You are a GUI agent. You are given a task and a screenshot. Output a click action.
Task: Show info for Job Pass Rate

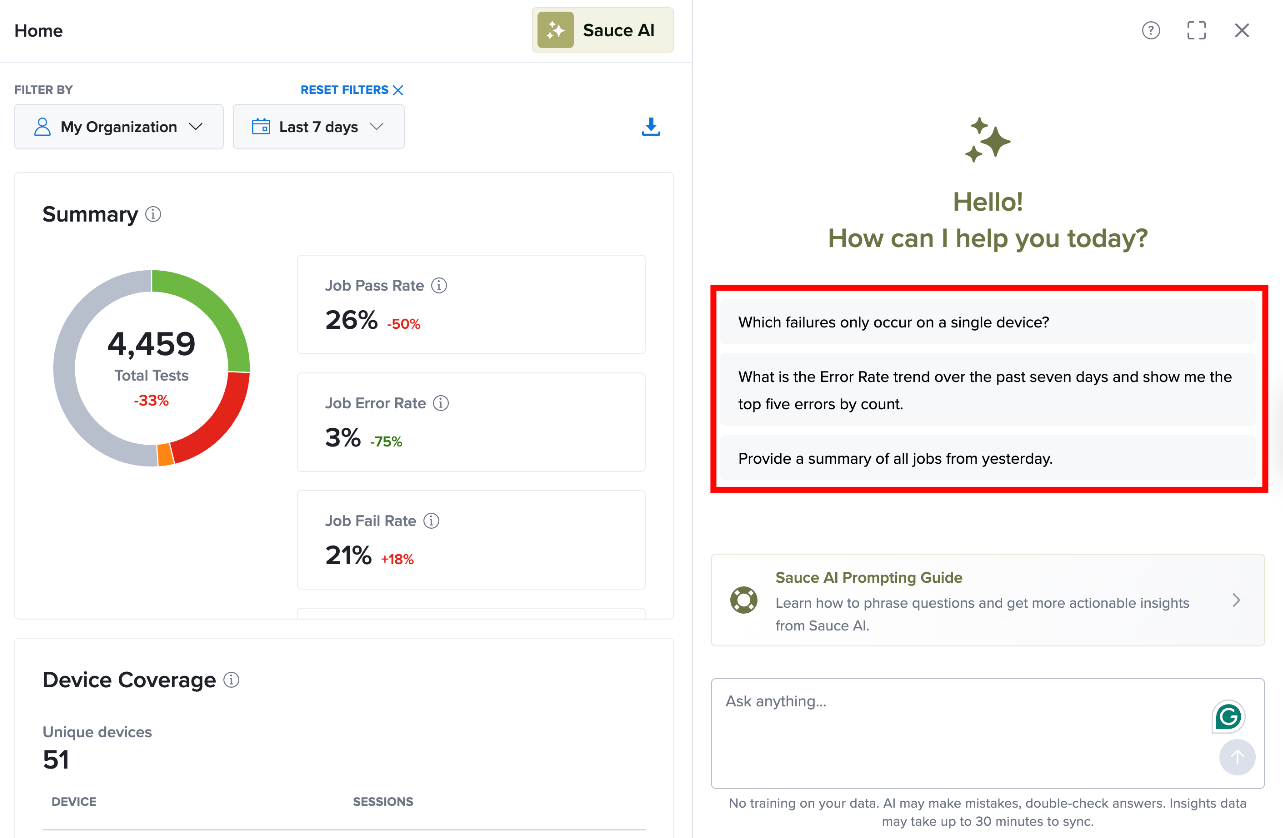pos(439,285)
